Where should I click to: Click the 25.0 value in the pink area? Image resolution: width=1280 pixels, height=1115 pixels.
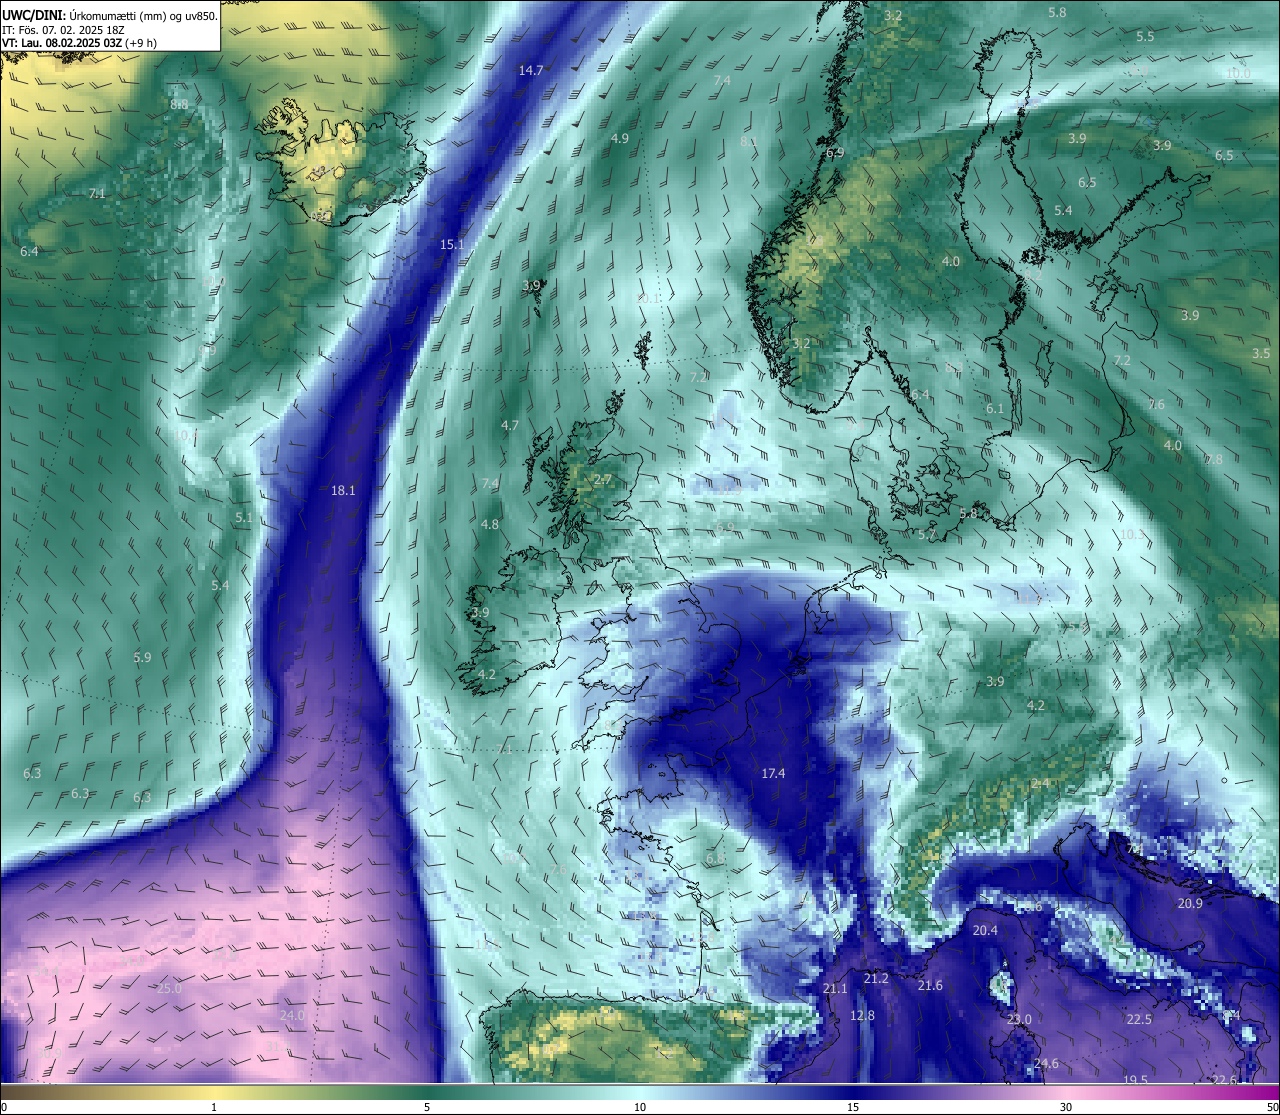[170, 988]
